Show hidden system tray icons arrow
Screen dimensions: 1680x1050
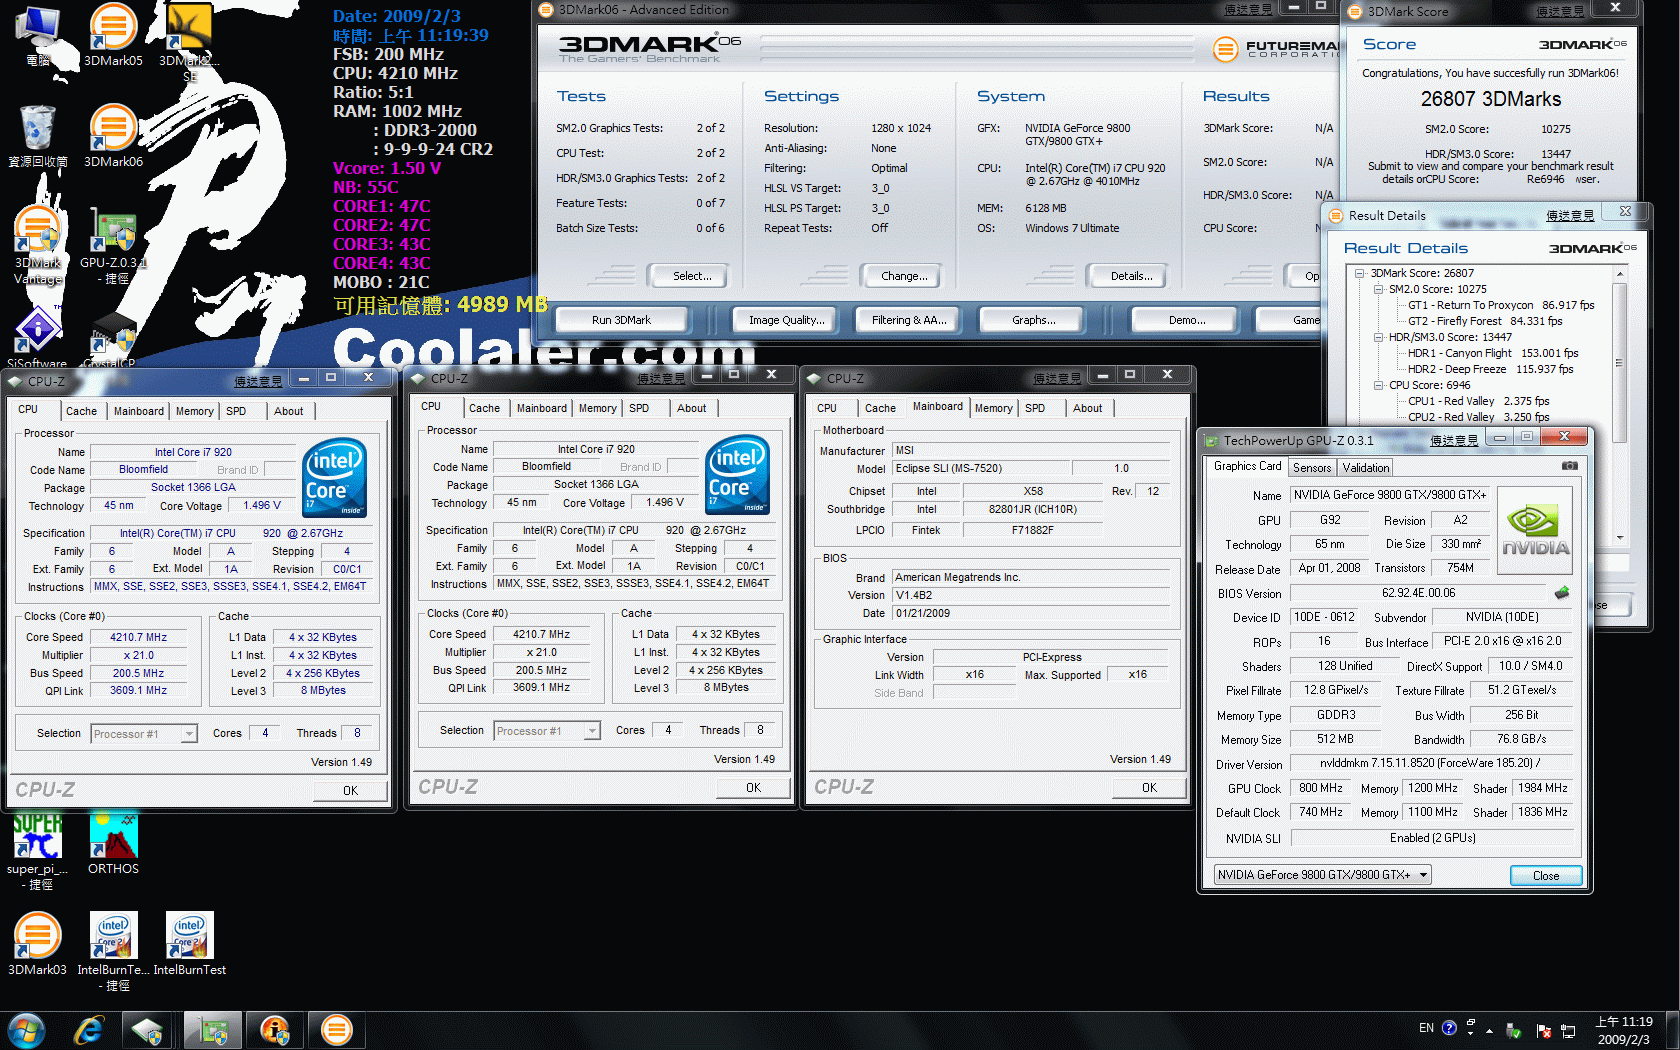pos(1489,1030)
